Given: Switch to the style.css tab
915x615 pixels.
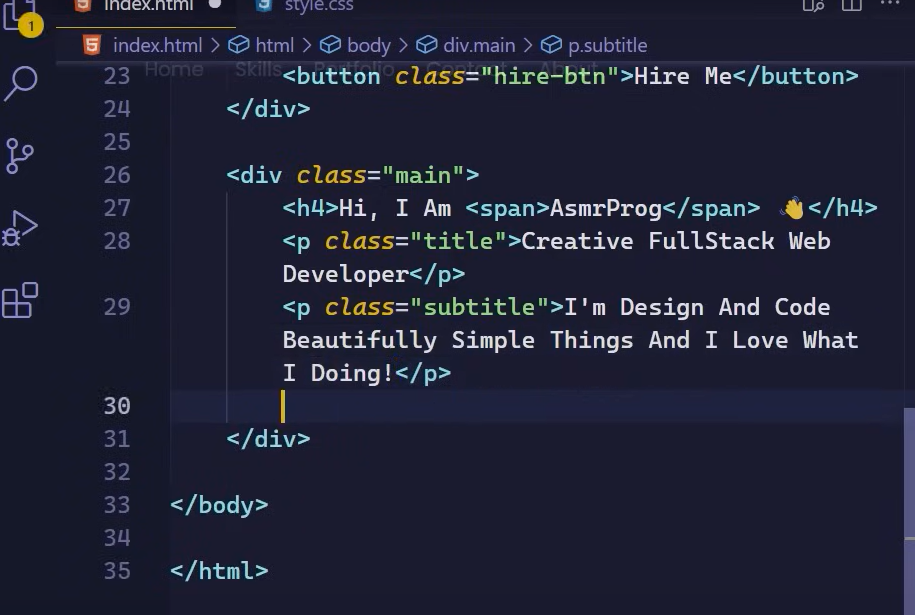Looking at the screenshot, I should (318, 6).
